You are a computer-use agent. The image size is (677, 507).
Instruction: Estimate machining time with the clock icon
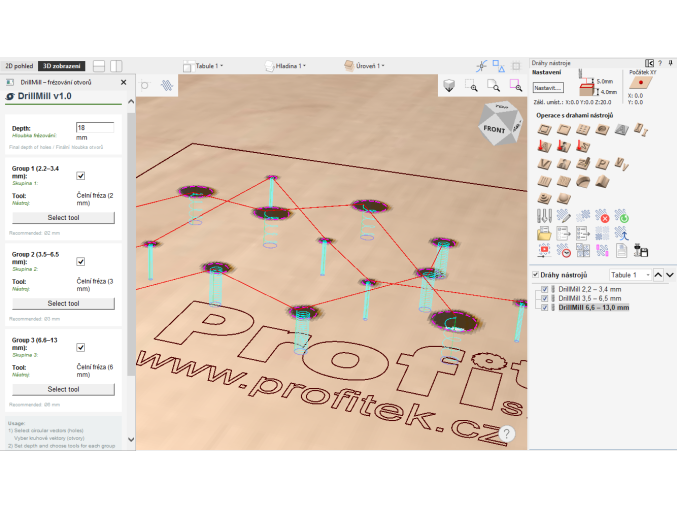[x=563, y=250]
